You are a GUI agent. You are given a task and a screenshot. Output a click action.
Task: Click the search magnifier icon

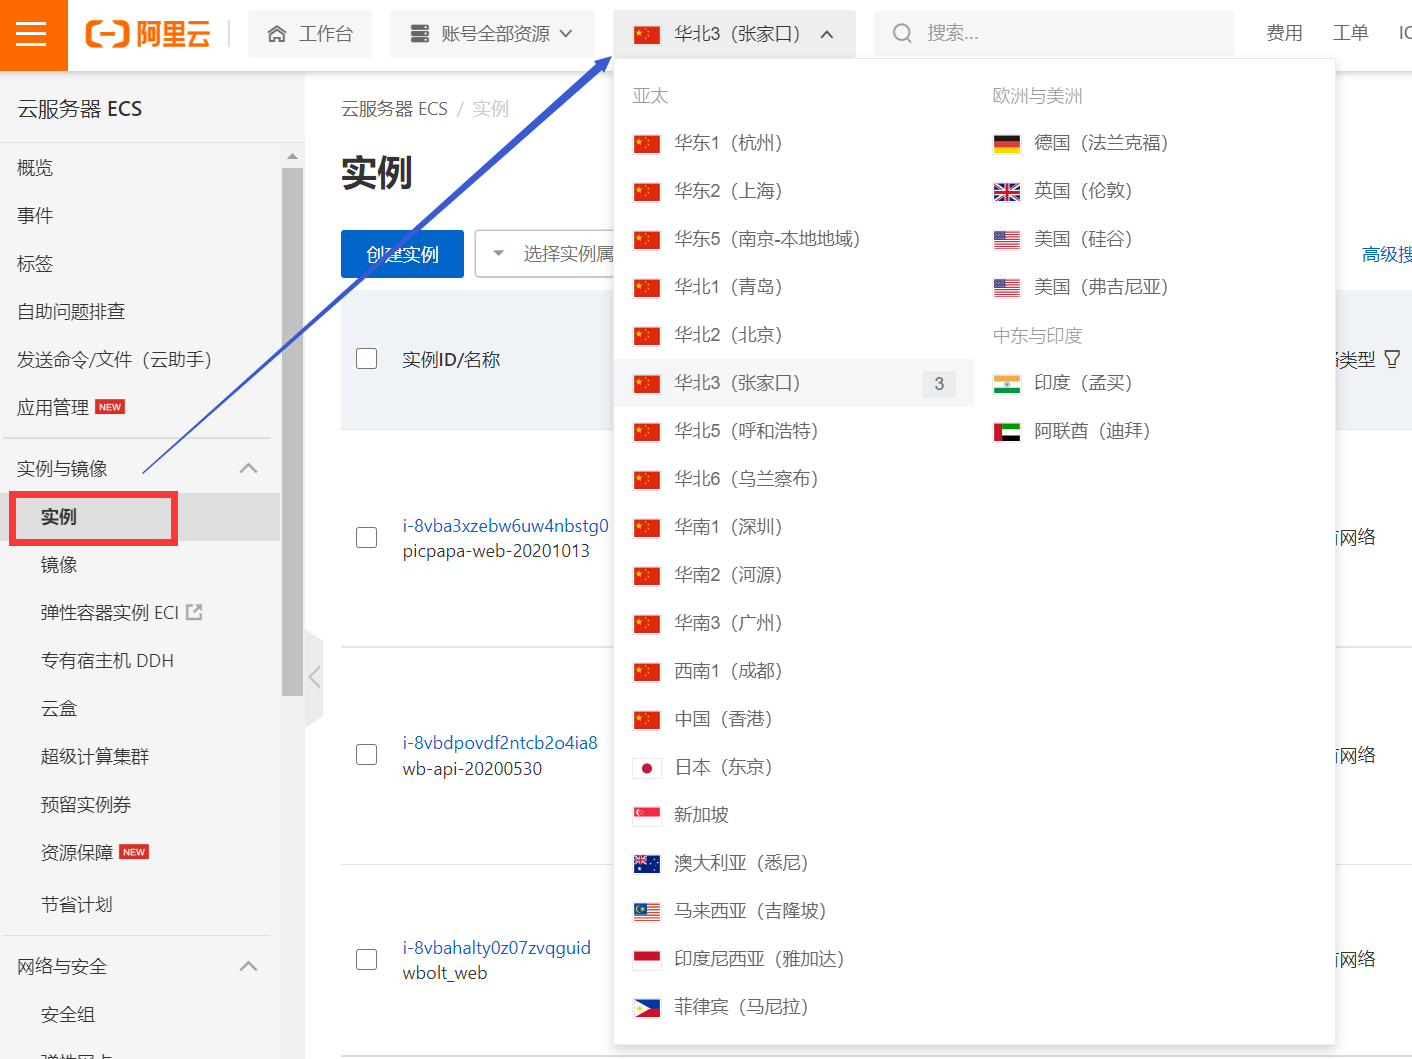click(x=901, y=32)
